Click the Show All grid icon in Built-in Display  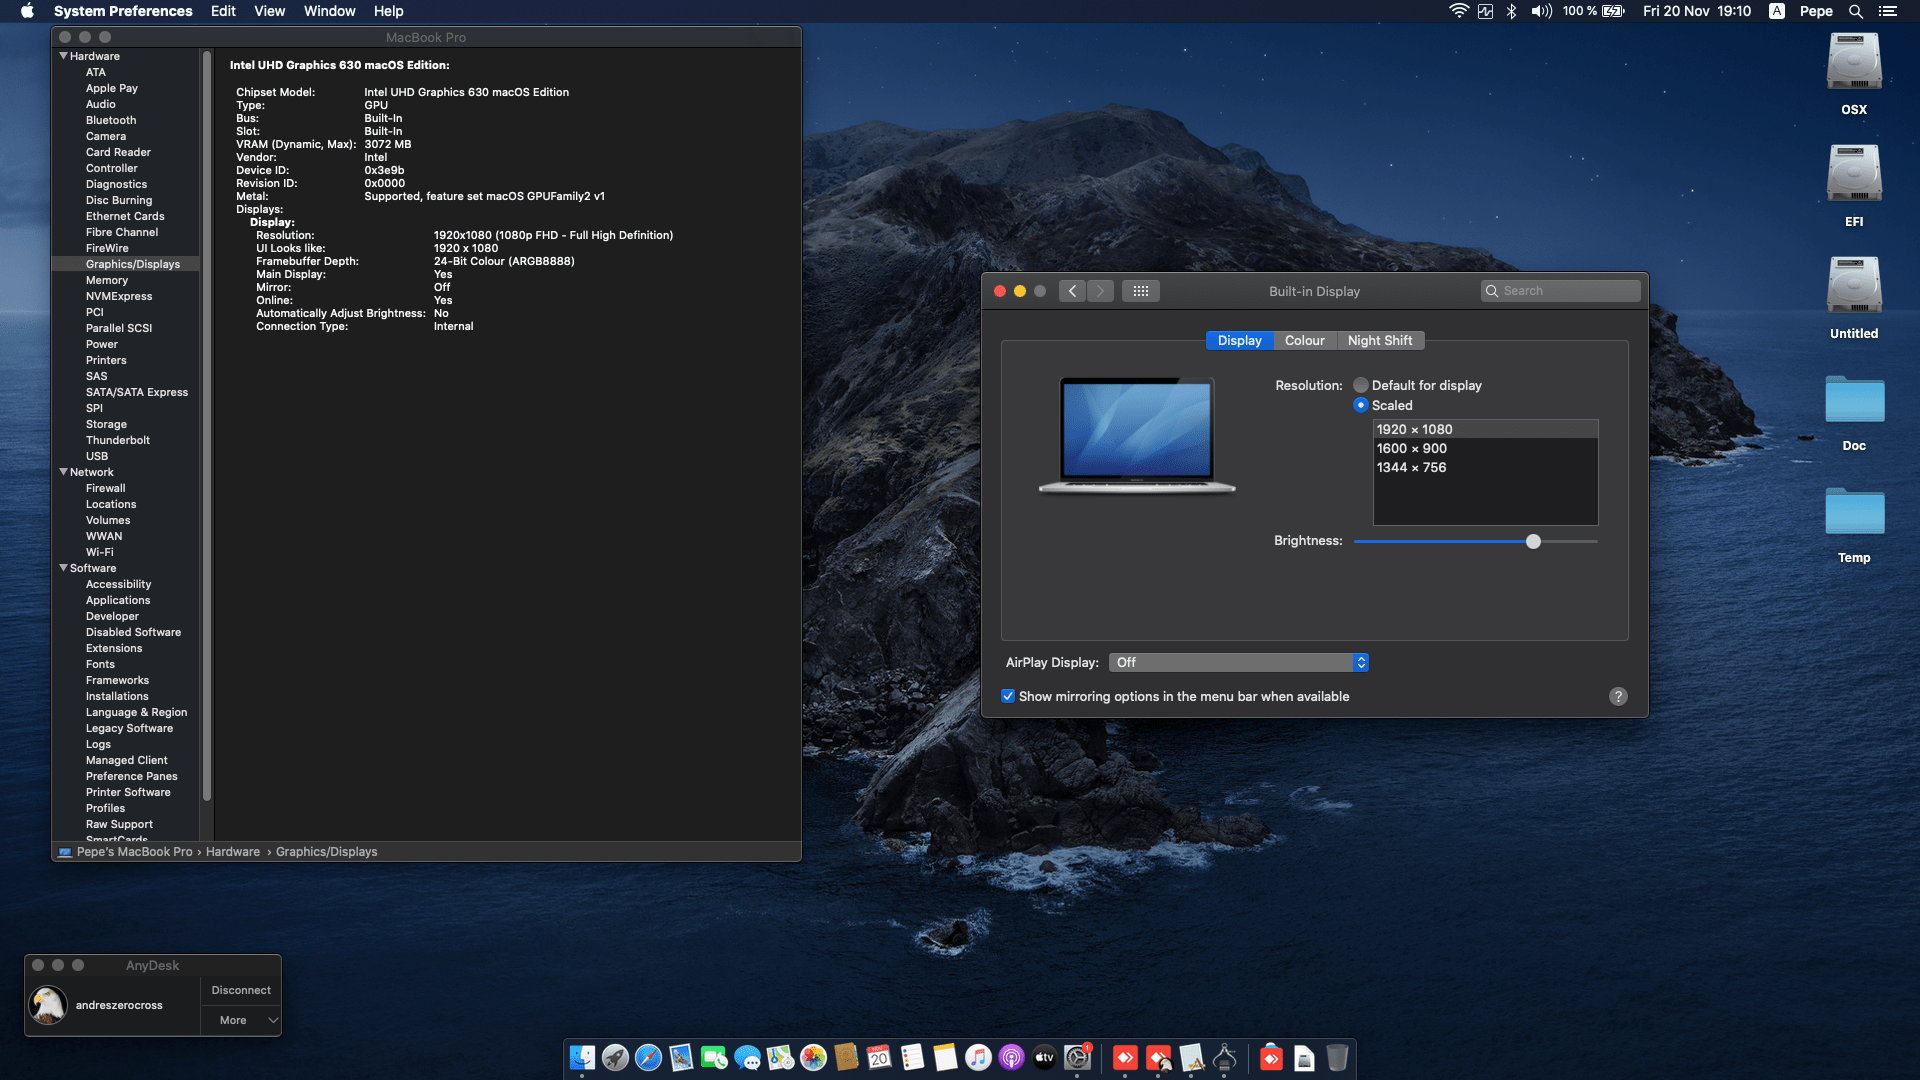[x=1141, y=291]
